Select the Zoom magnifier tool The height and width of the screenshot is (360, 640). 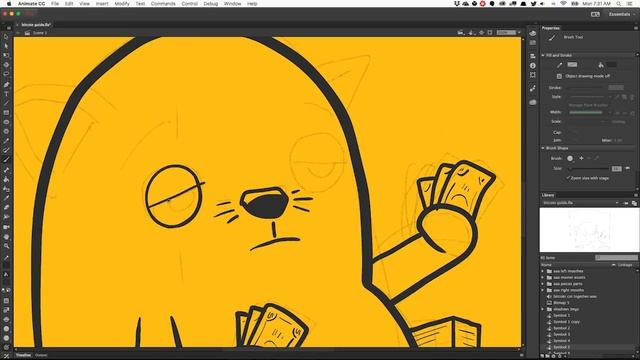point(6,246)
